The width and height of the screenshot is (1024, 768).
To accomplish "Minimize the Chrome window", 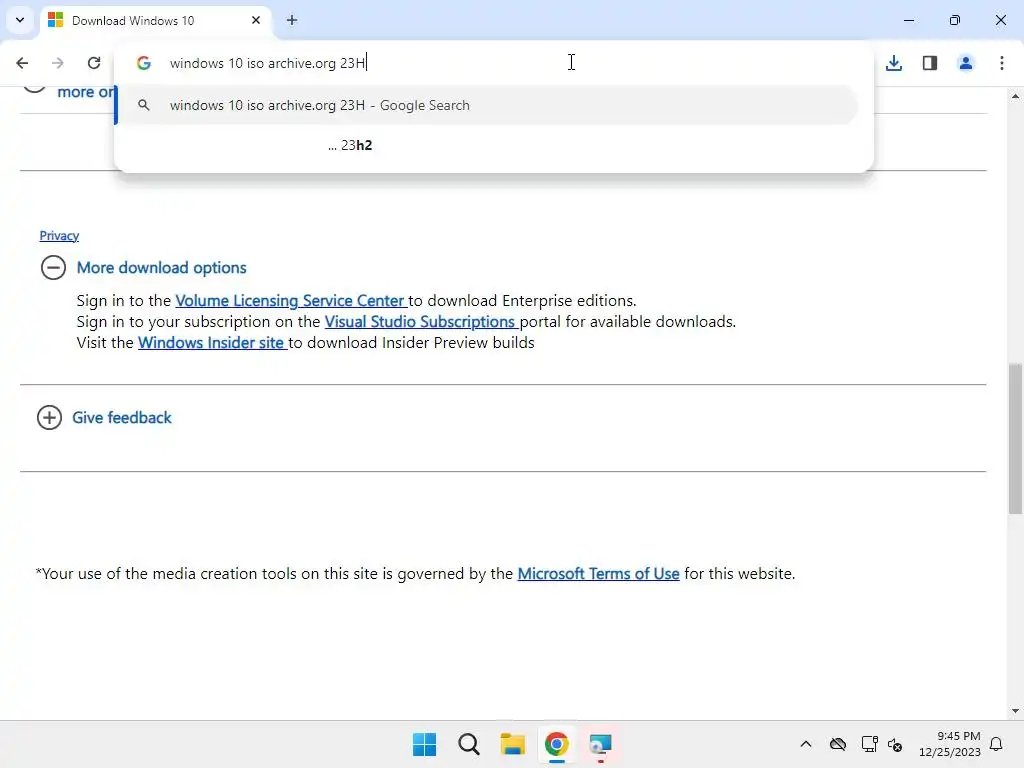I will click(909, 20).
